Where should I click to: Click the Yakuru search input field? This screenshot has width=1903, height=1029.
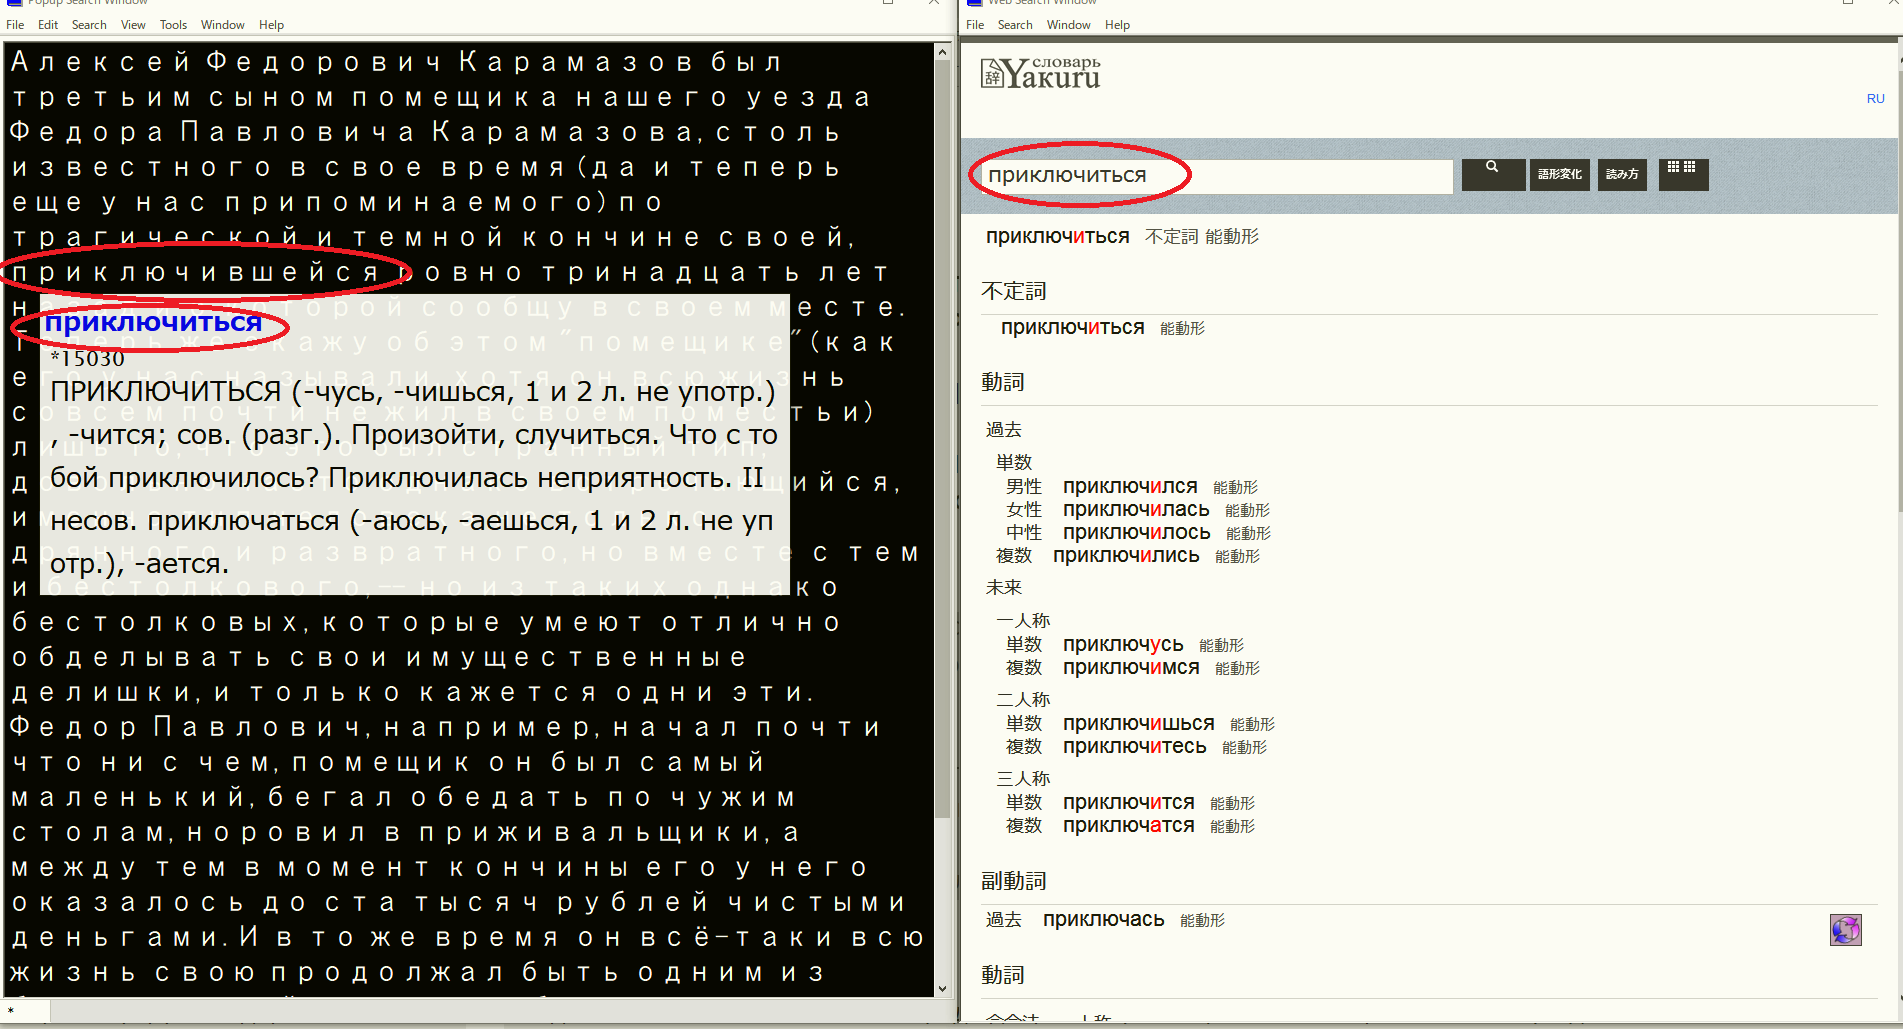coord(1215,175)
